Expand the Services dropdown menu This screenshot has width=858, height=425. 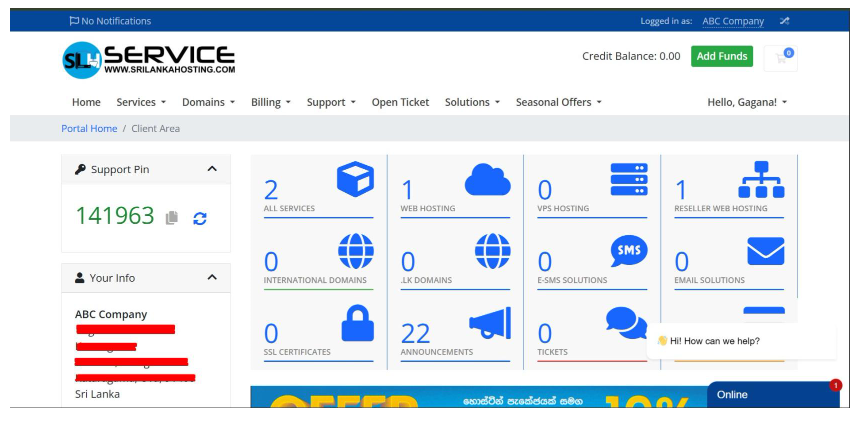coord(141,102)
